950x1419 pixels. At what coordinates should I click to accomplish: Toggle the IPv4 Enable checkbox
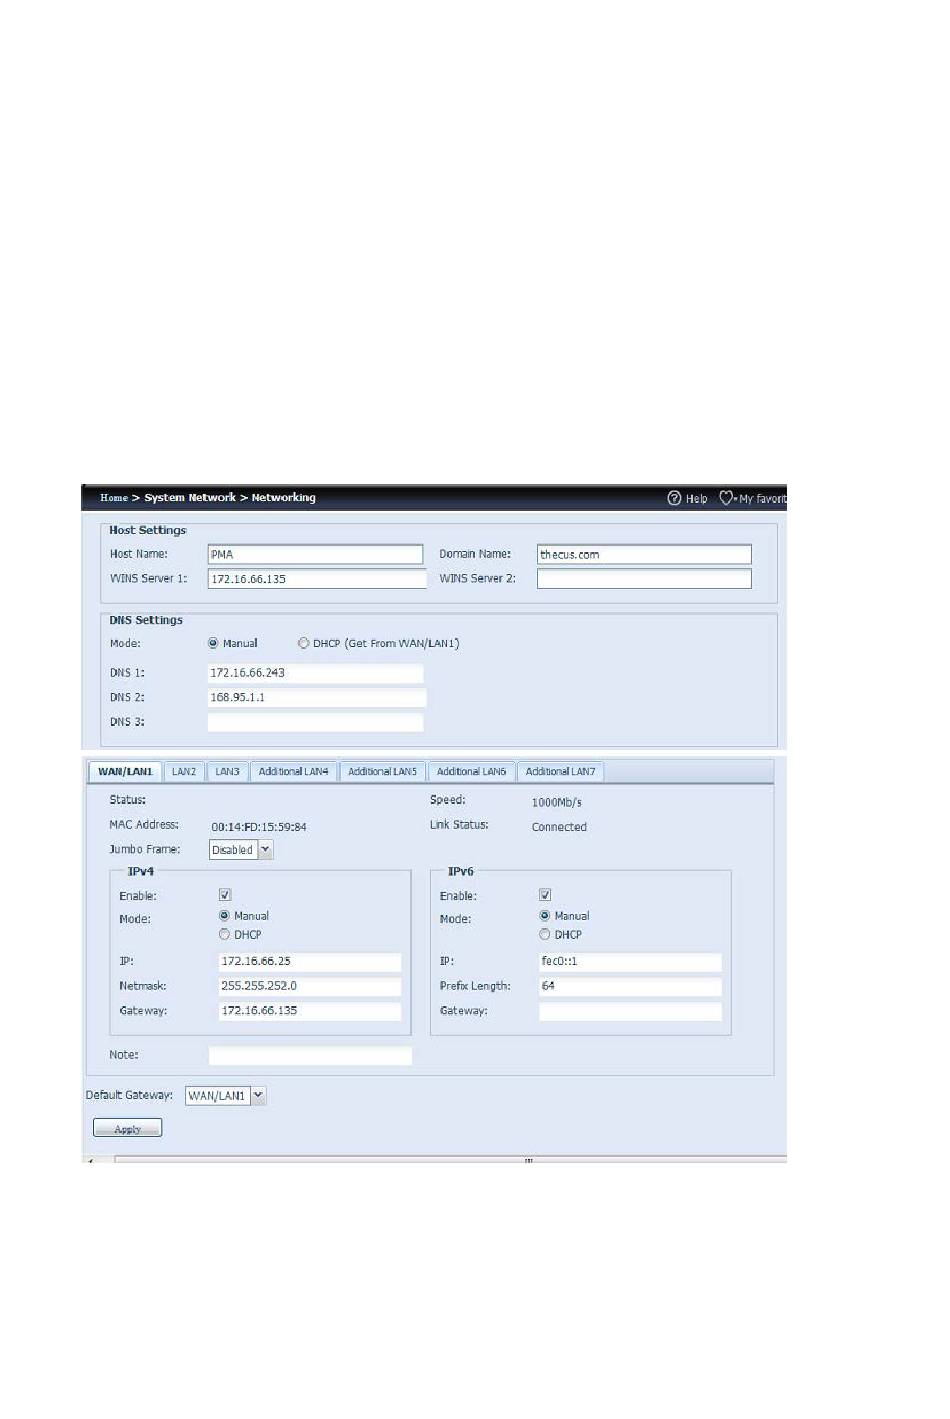pyautogui.click(x=225, y=895)
